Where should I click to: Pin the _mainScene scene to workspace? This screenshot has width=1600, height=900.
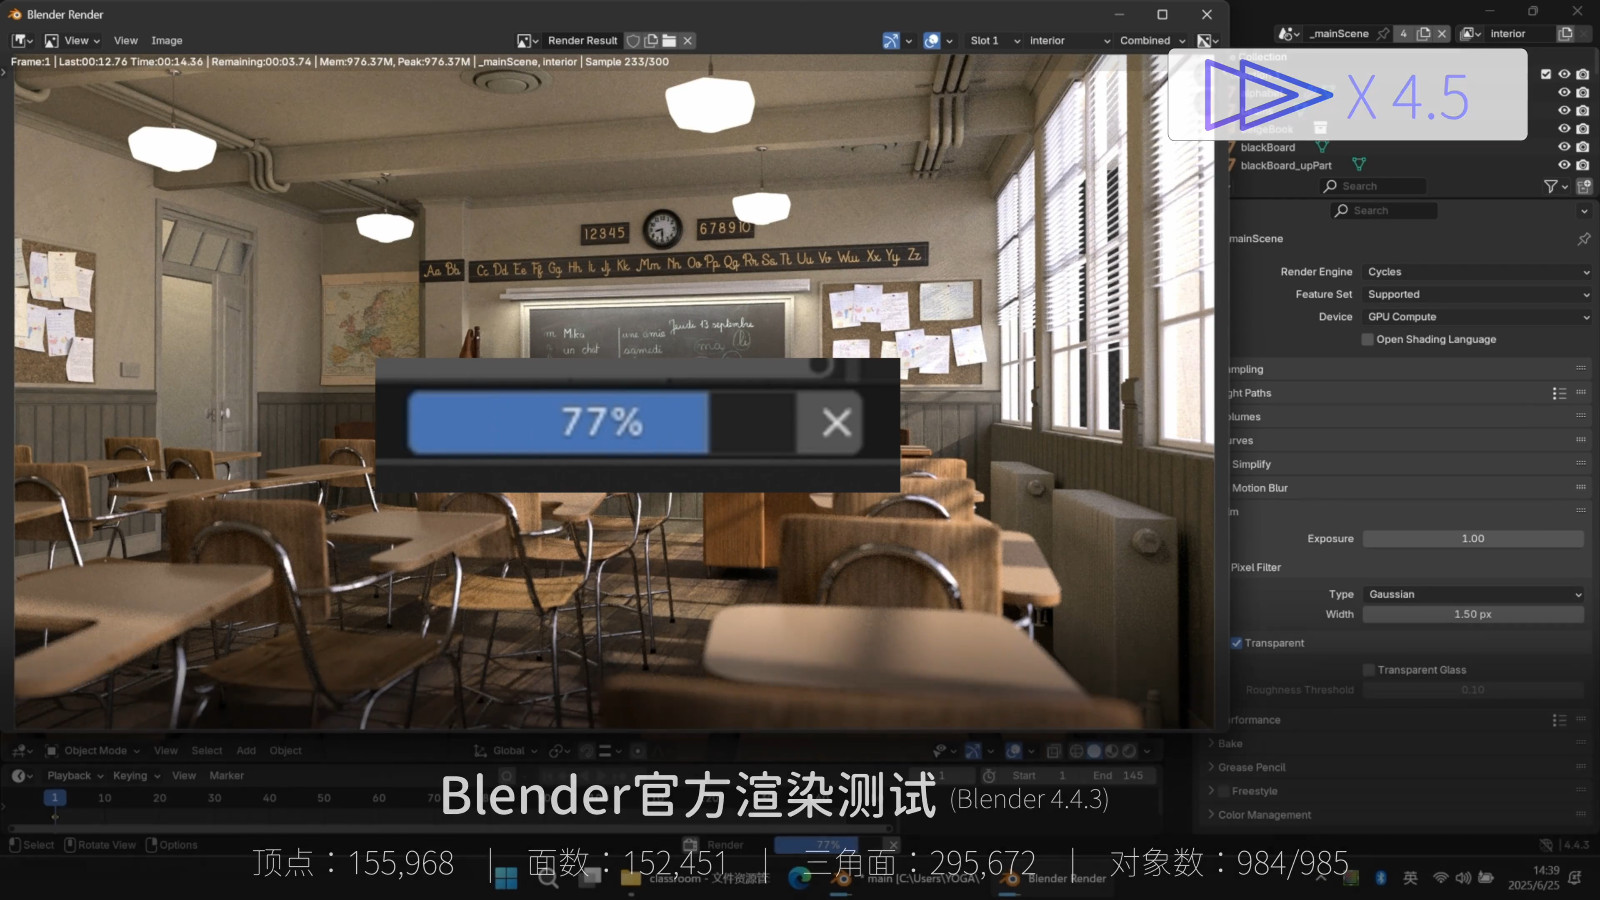[x=1384, y=34]
